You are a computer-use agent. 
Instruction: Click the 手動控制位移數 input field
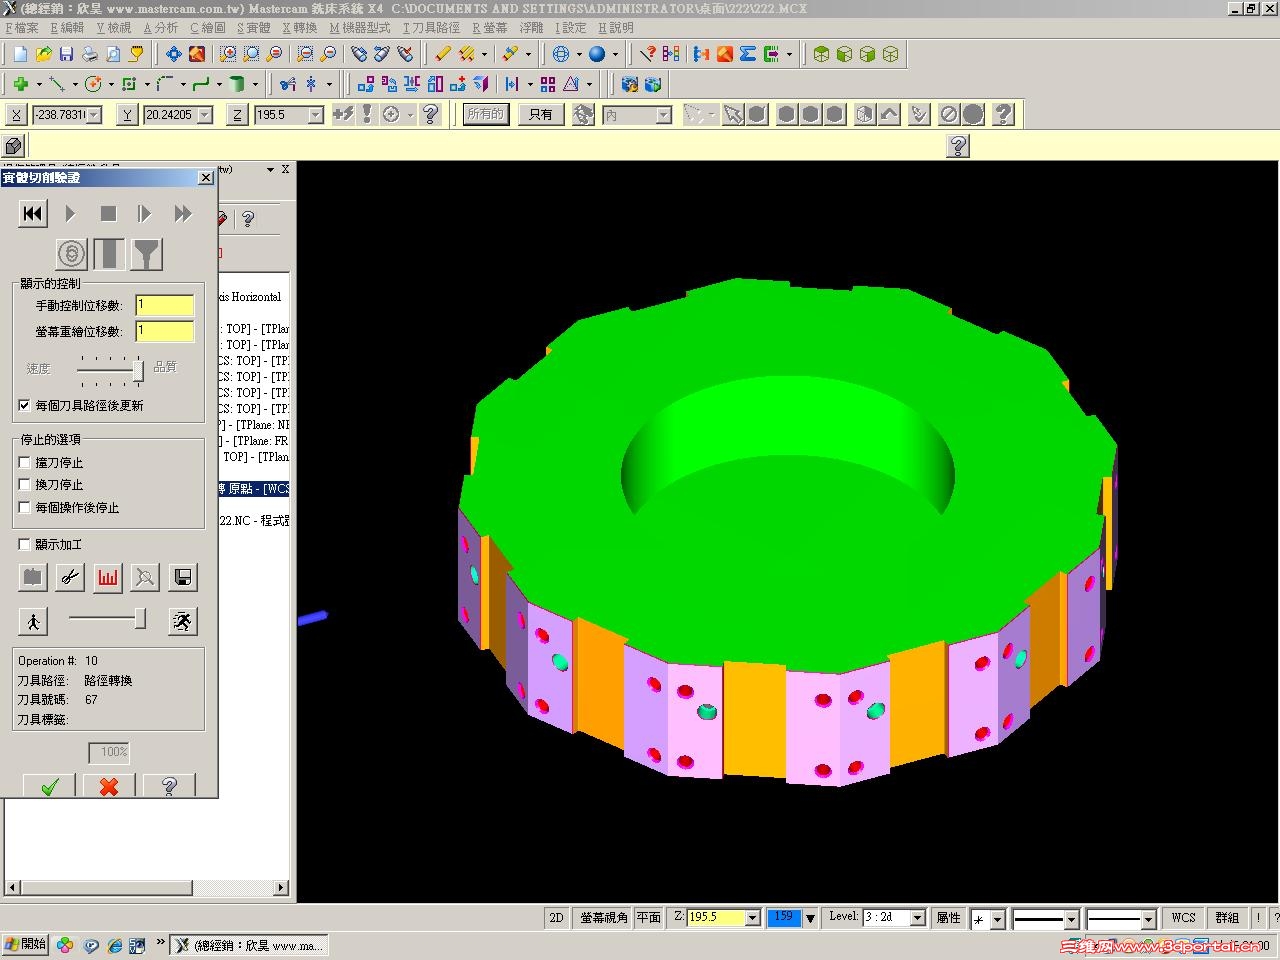click(165, 305)
